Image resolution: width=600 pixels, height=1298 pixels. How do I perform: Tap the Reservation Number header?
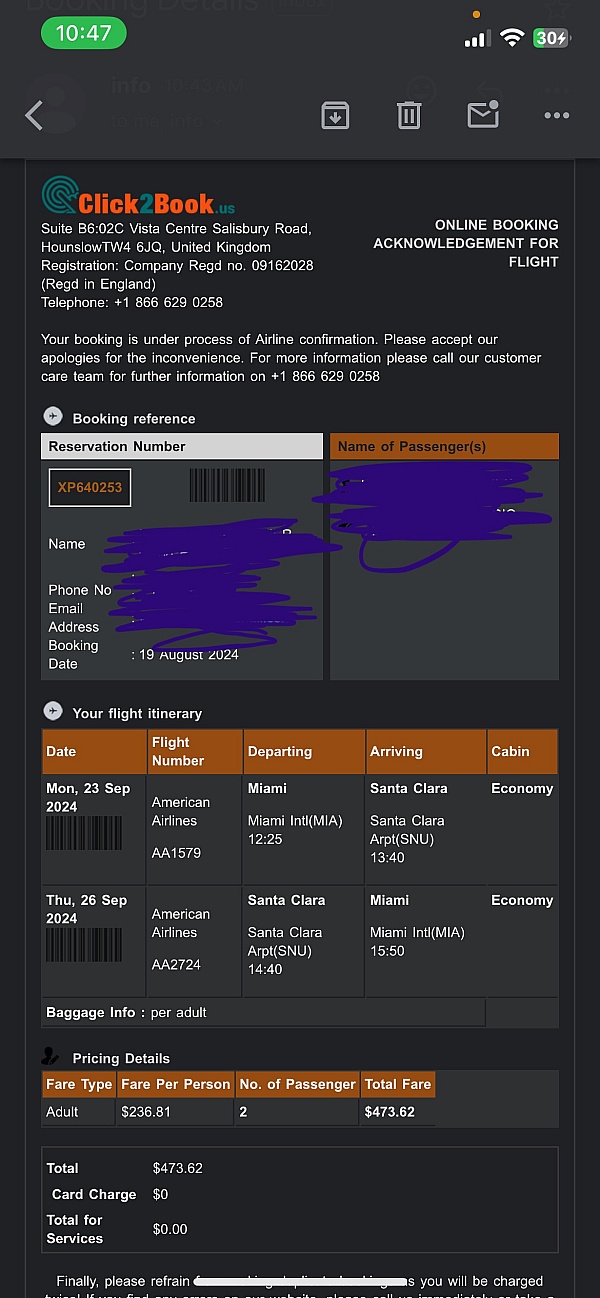(x=182, y=446)
